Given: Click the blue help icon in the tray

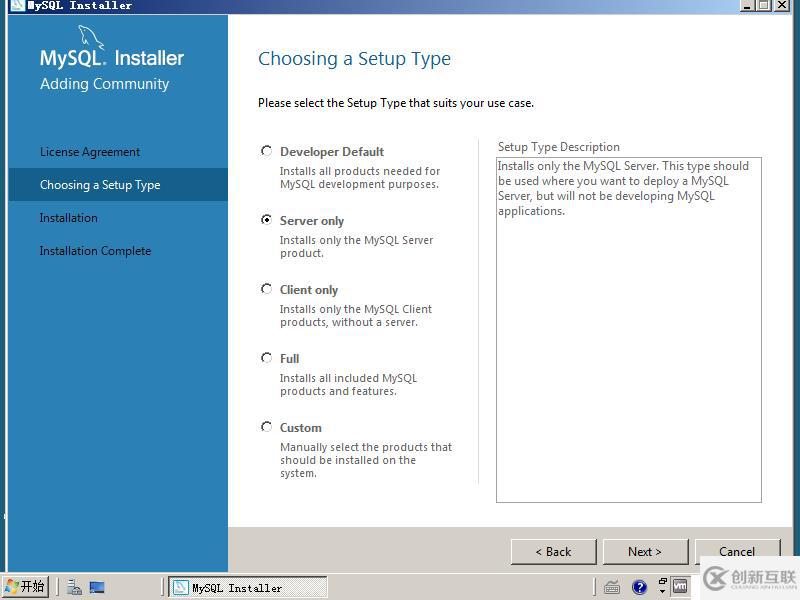Looking at the screenshot, I should click(x=639, y=587).
